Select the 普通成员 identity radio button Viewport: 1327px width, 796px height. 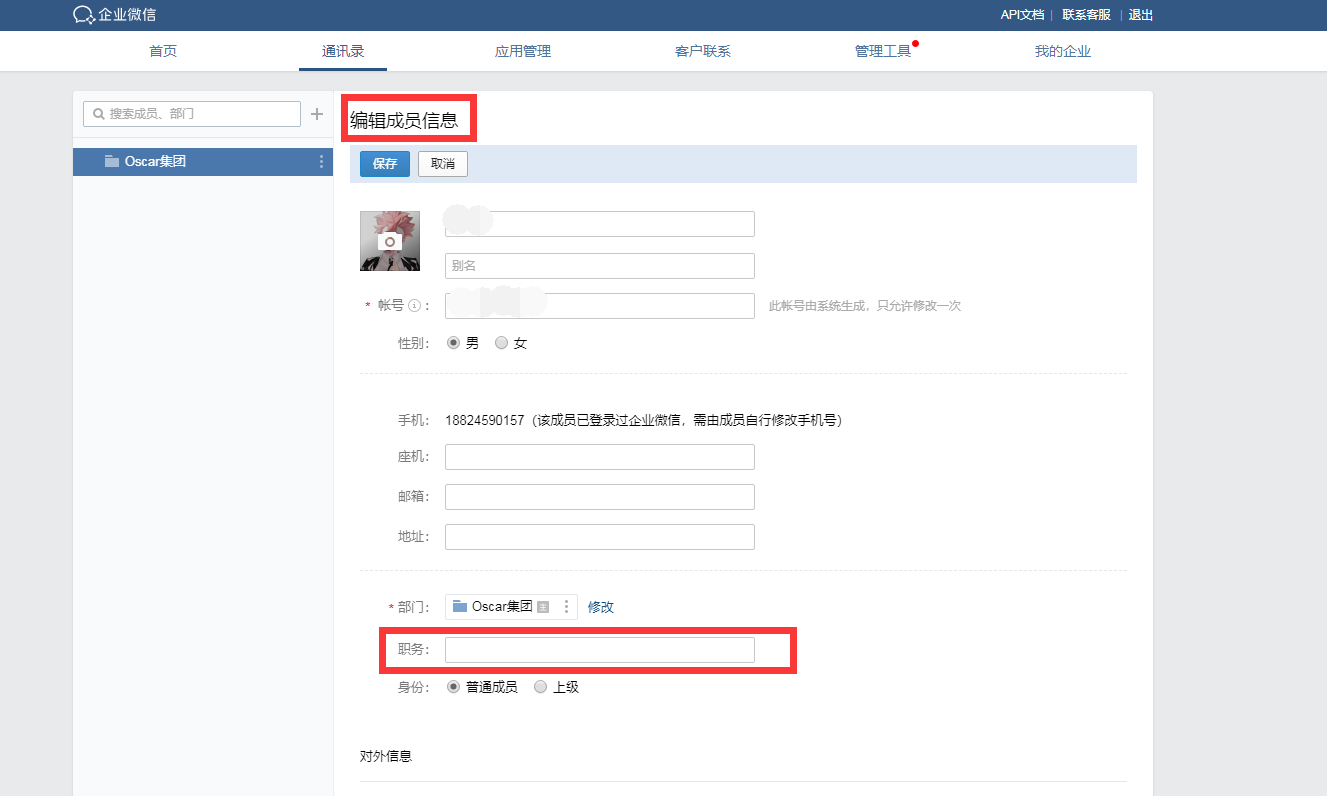(453, 687)
